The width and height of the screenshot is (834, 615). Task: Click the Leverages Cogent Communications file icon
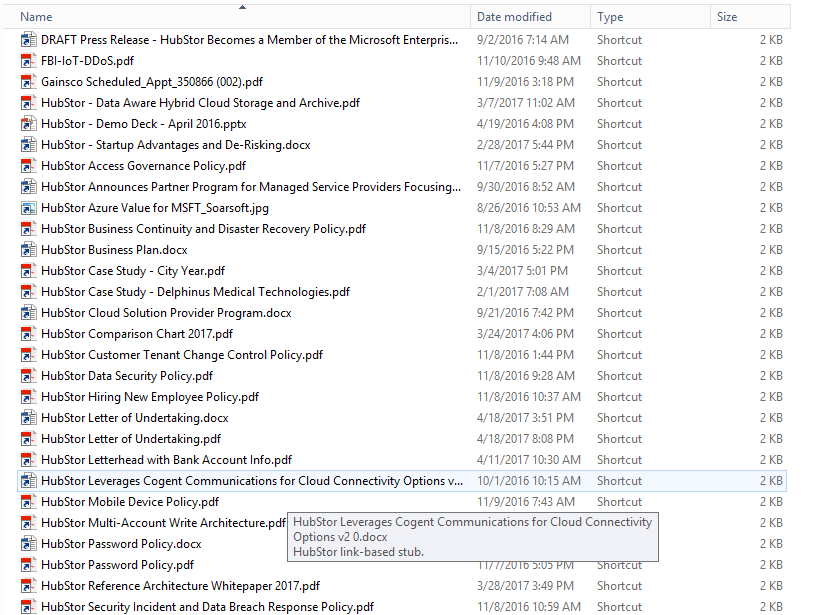click(28, 481)
